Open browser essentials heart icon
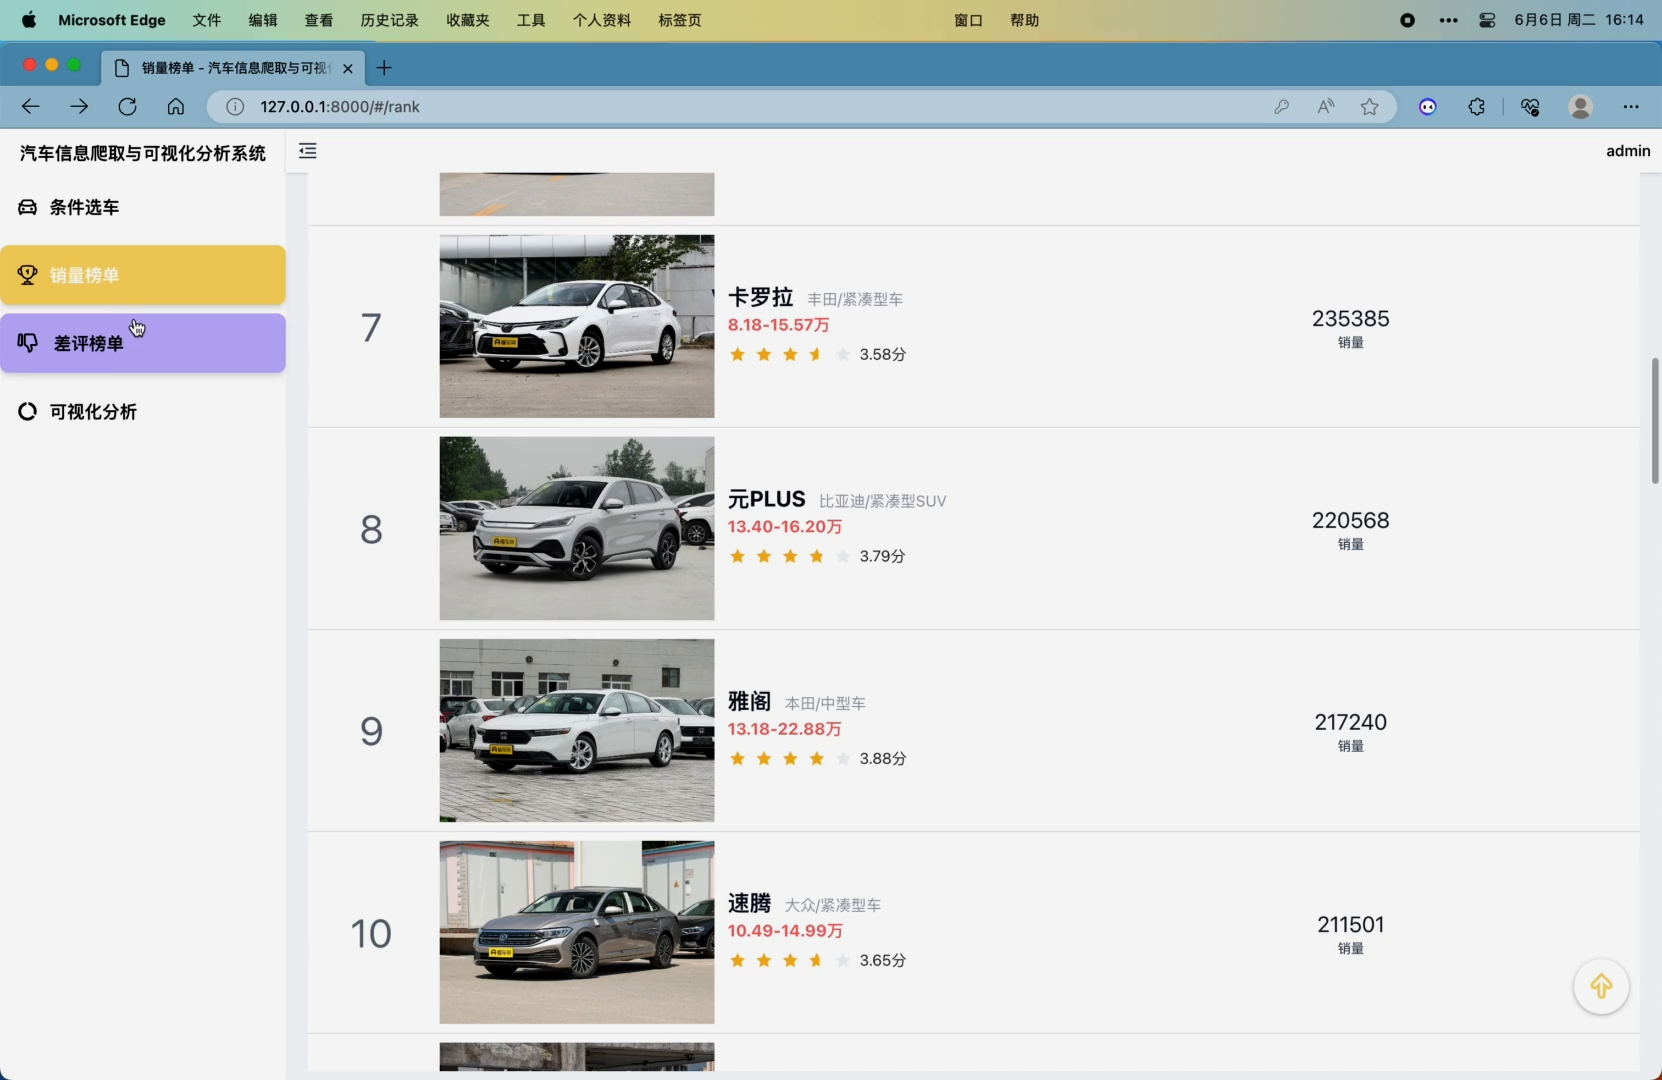The width and height of the screenshot is (1662, 1080). [x=1530, y=107]
